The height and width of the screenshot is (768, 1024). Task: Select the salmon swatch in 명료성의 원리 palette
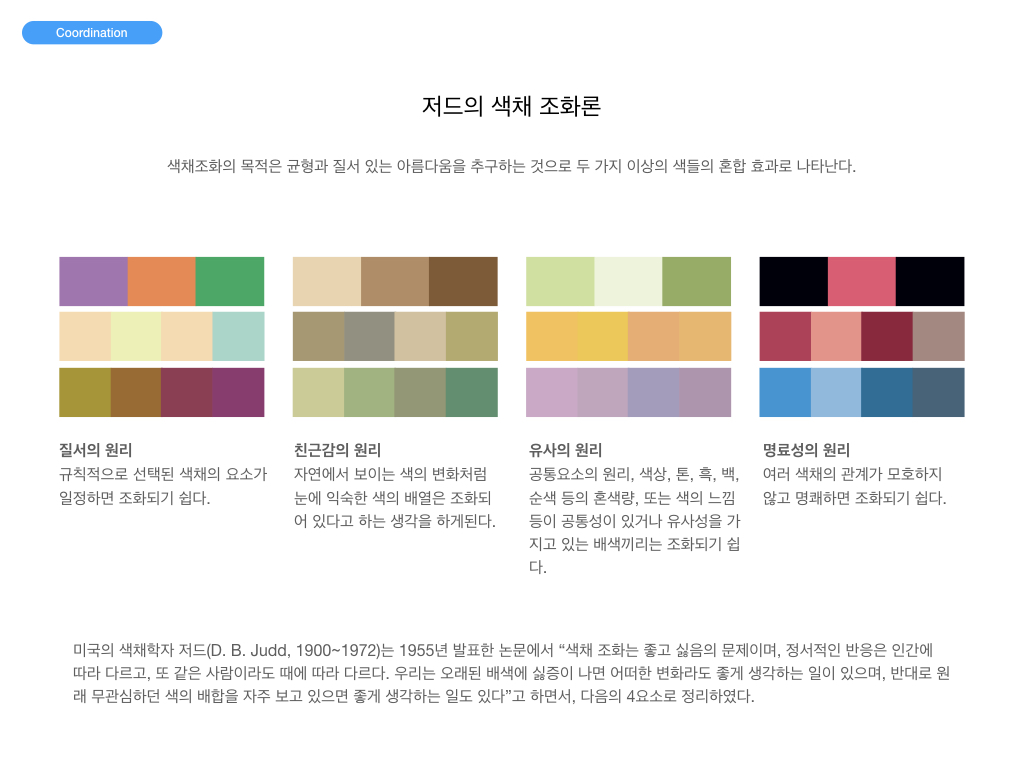point(836,336)
